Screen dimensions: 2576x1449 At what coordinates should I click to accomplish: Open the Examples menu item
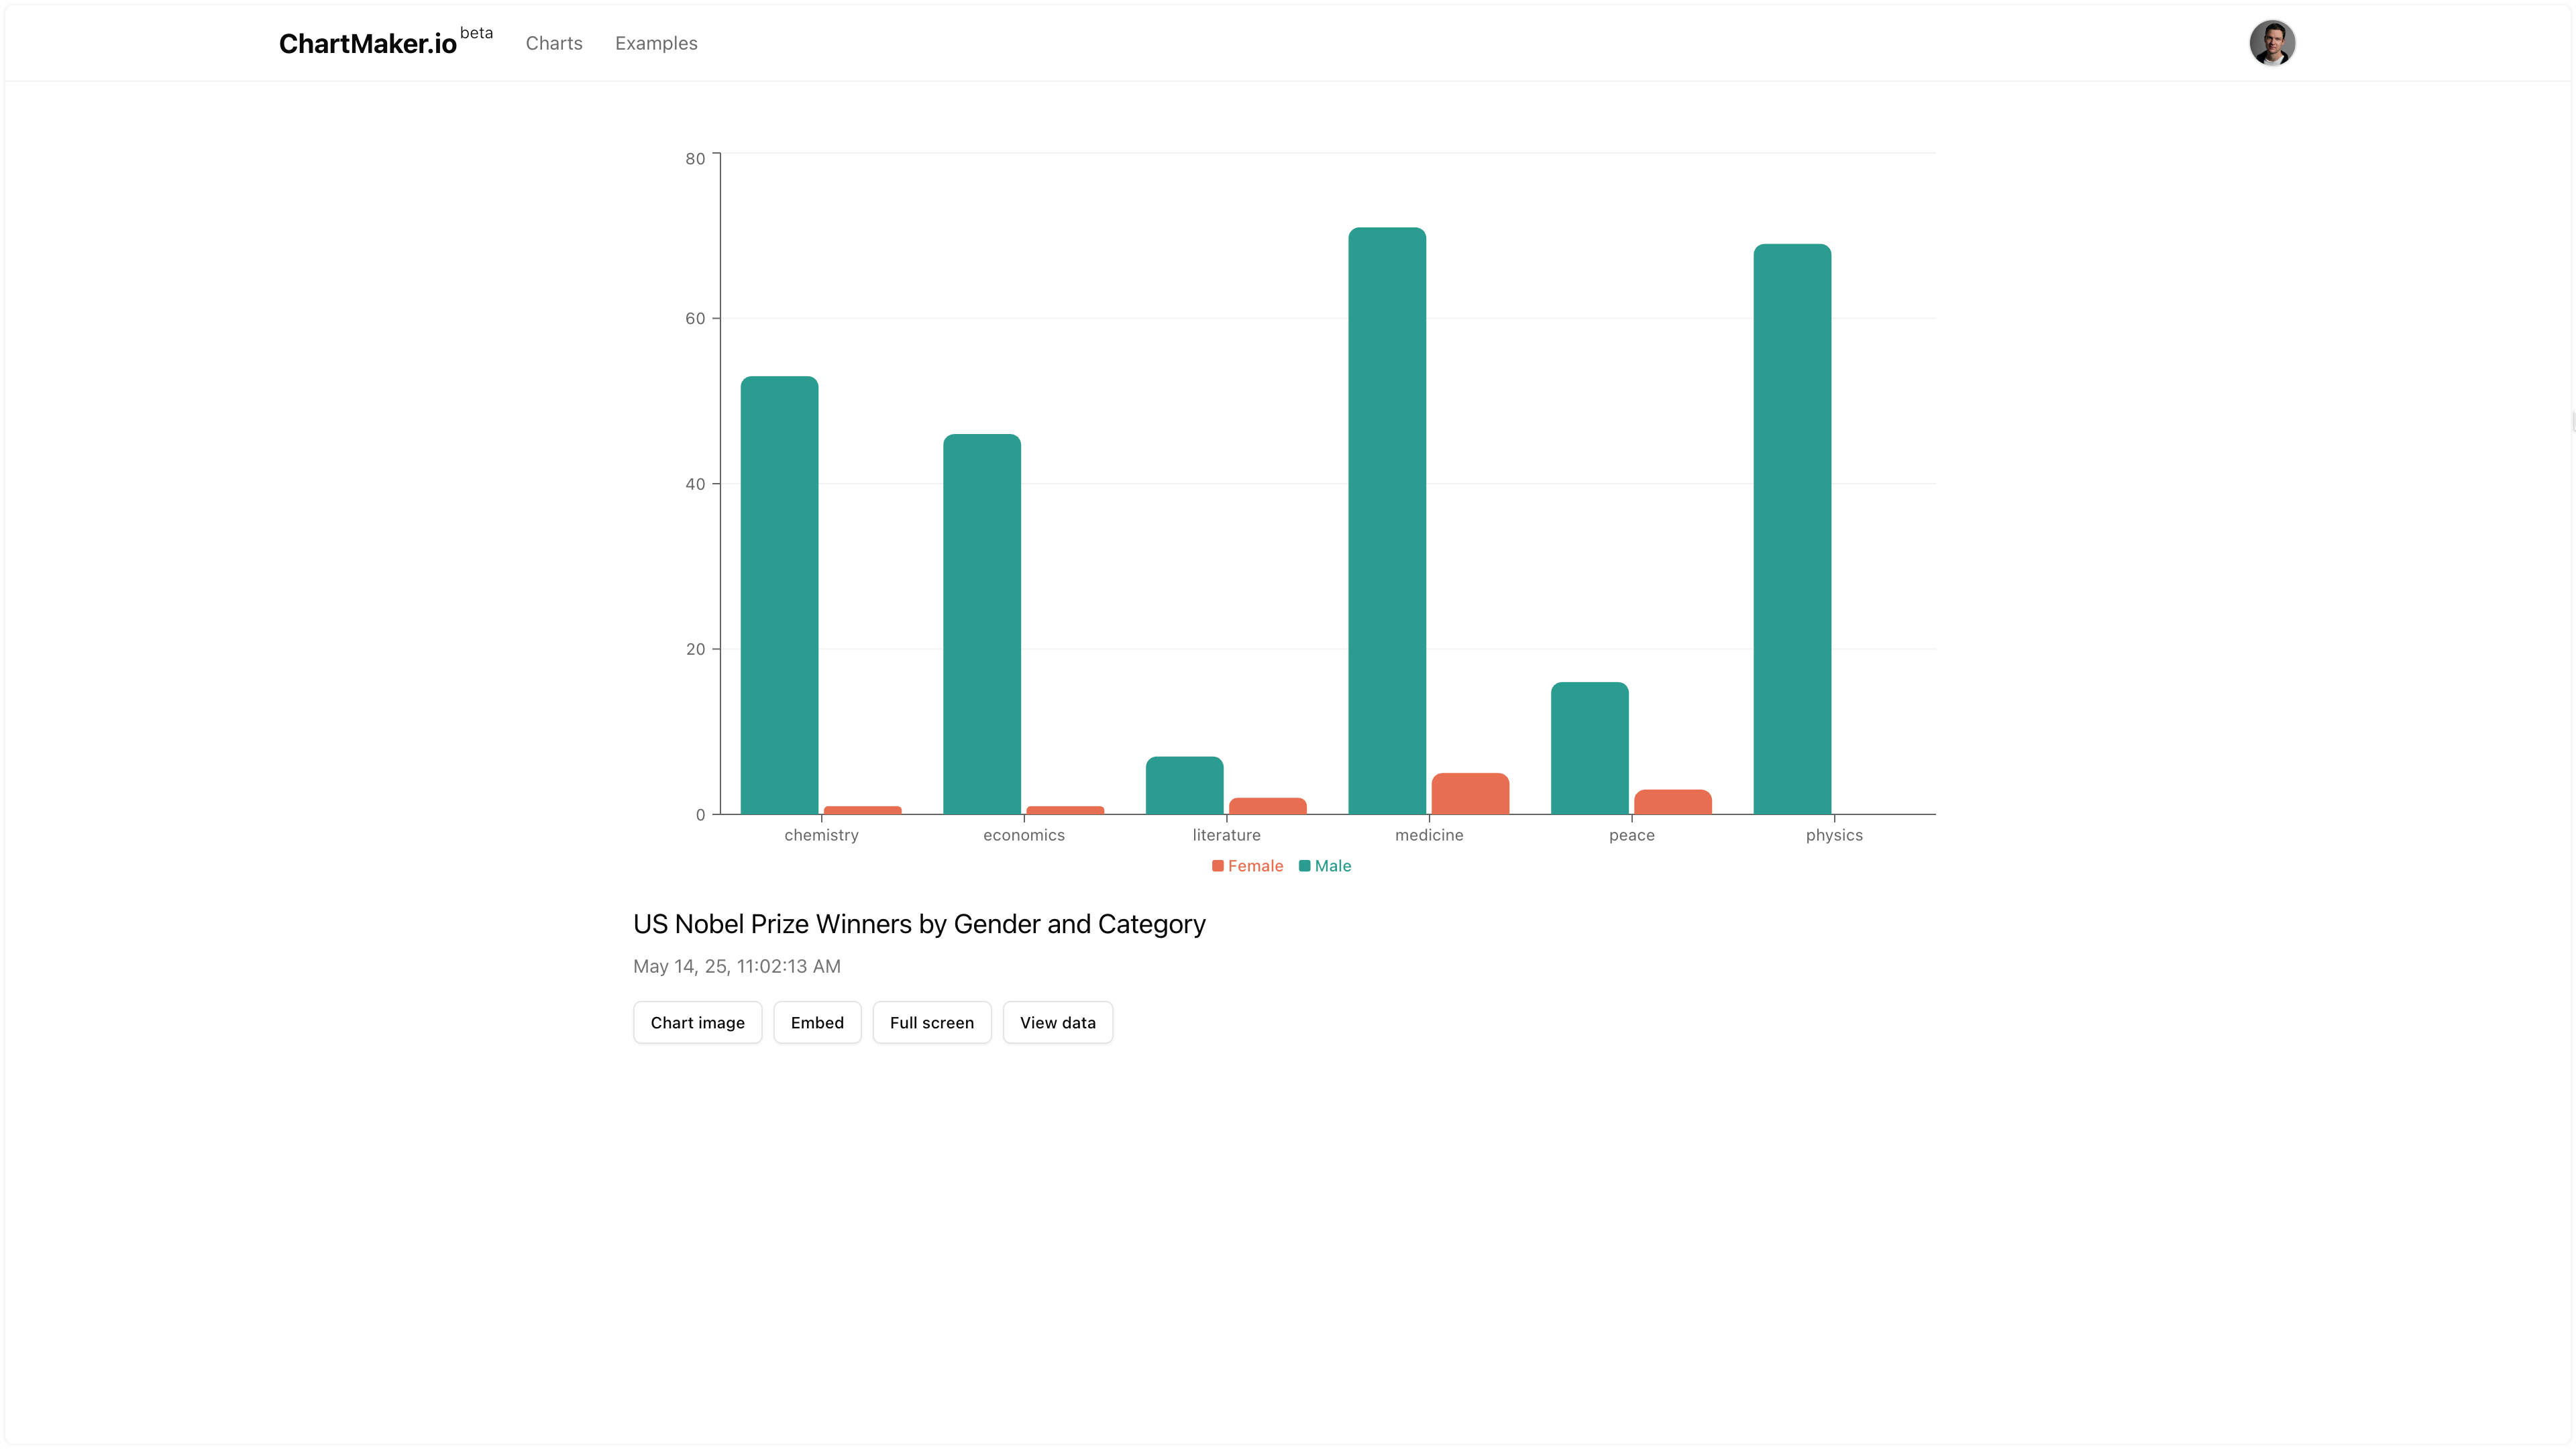coord(656,43)
